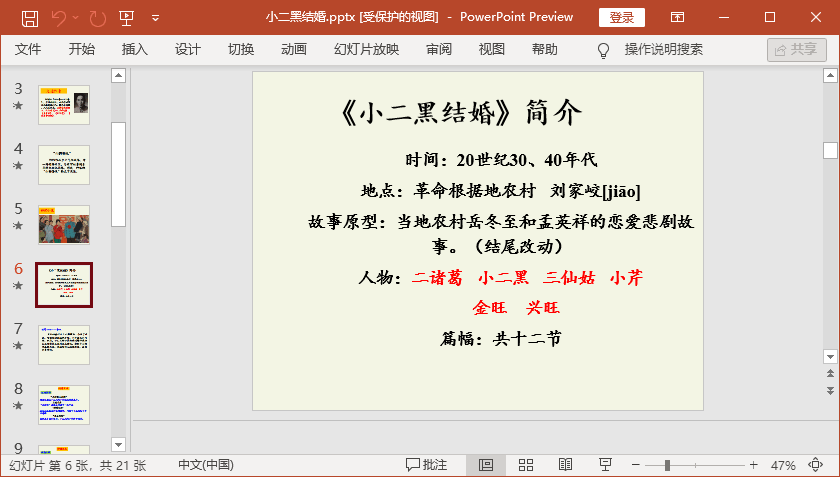The image size is (840, 477).
Task: Open Customize Quick Access Toolbar dropdown
Action: point(155,18)
